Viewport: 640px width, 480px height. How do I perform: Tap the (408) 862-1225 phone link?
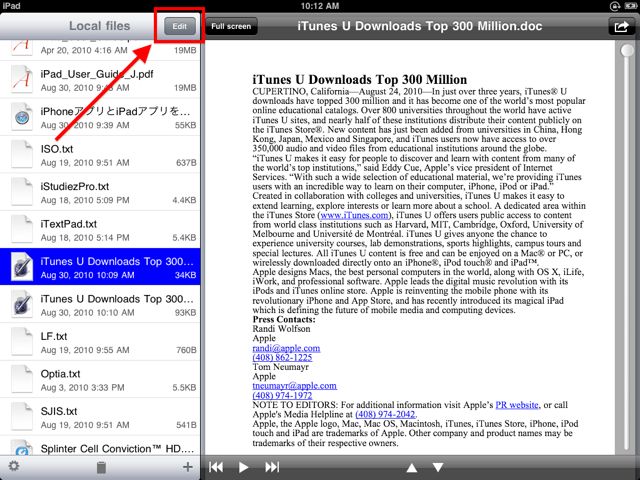coord(282,358)
